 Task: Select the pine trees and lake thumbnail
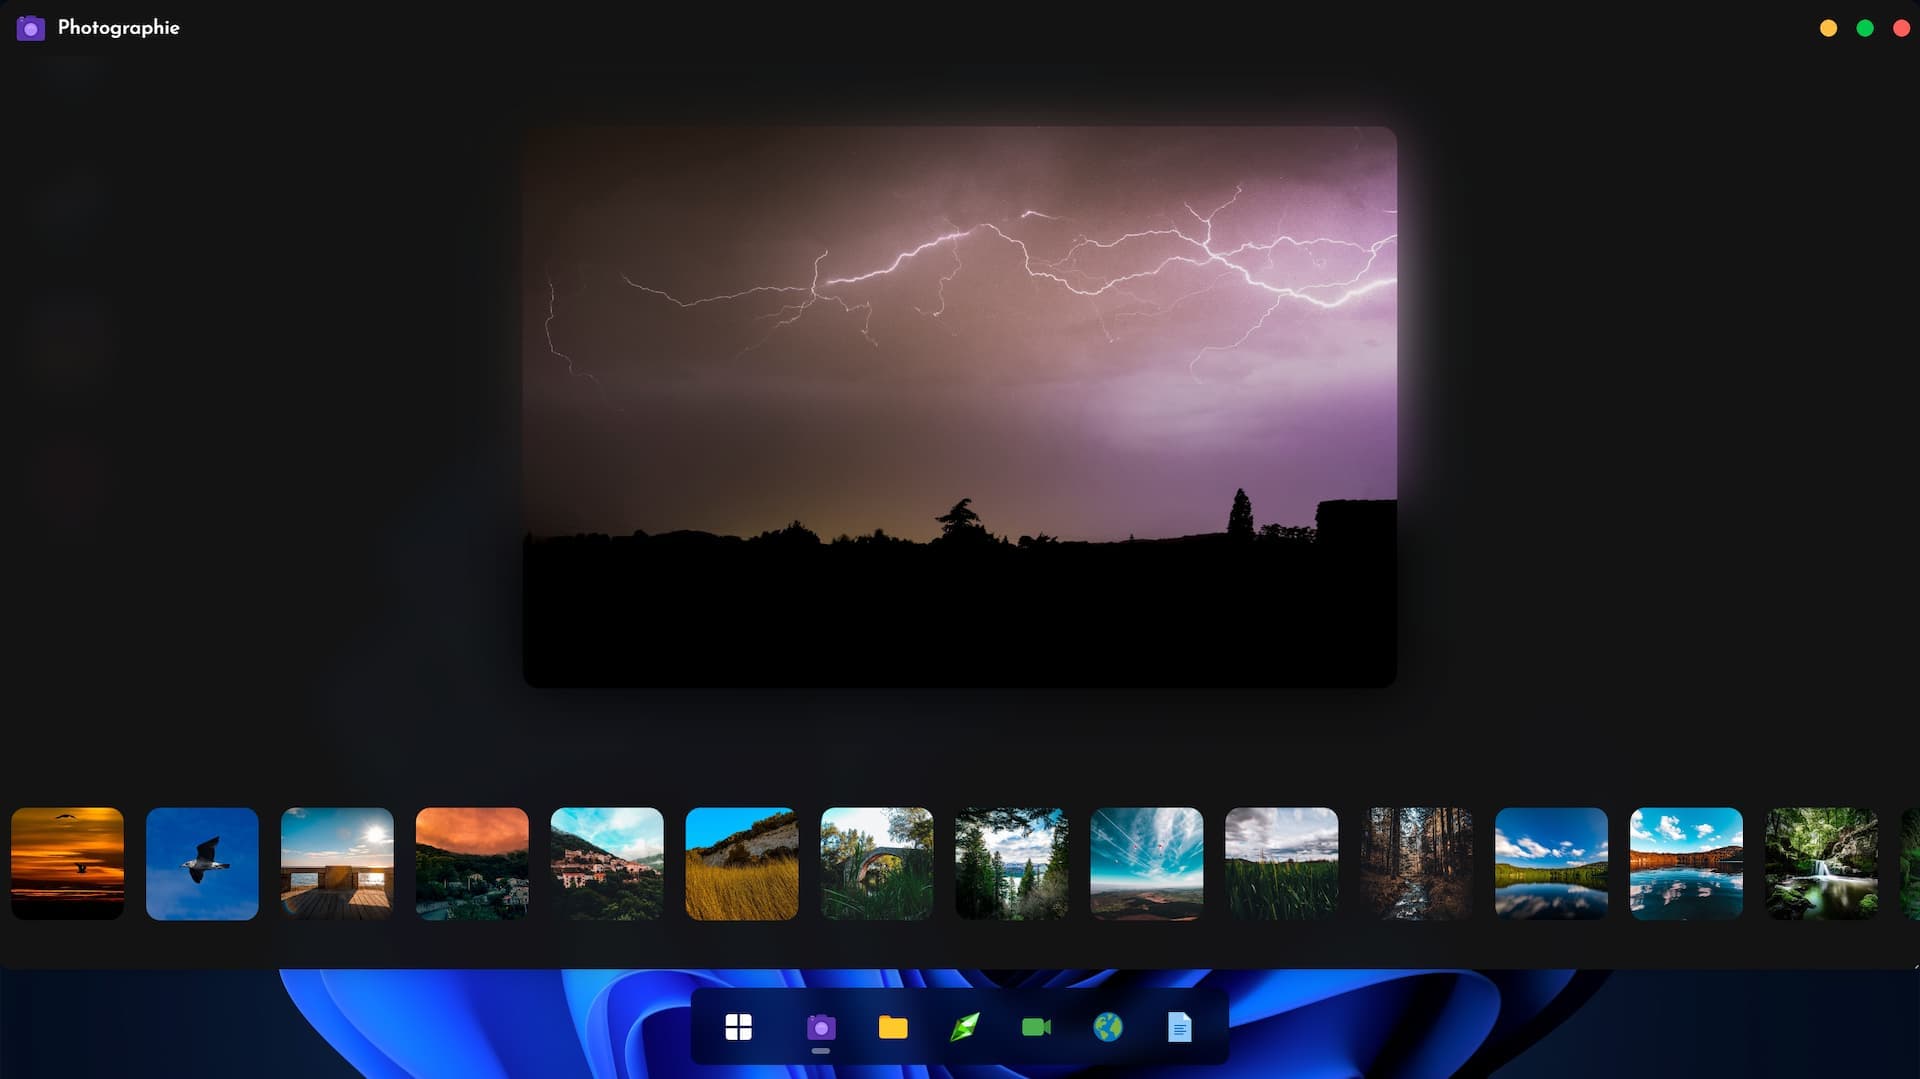[x=1012, y=864]
